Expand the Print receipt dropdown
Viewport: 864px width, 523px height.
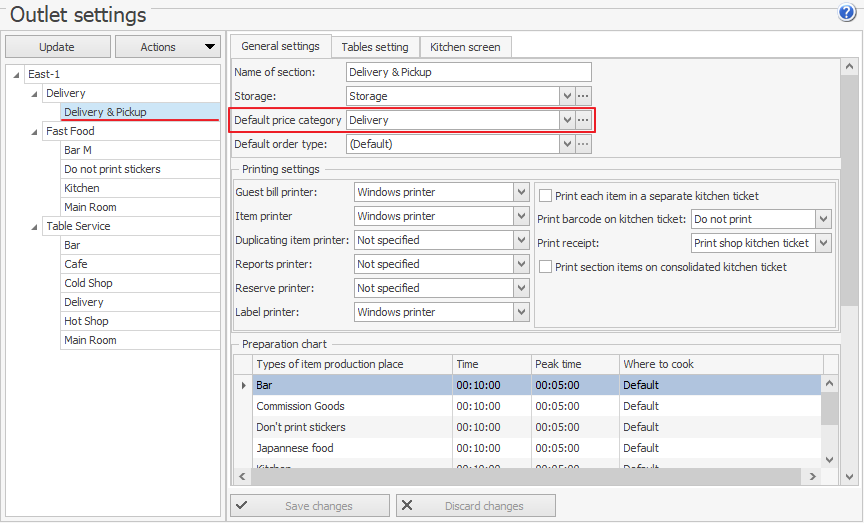(823, 243)
